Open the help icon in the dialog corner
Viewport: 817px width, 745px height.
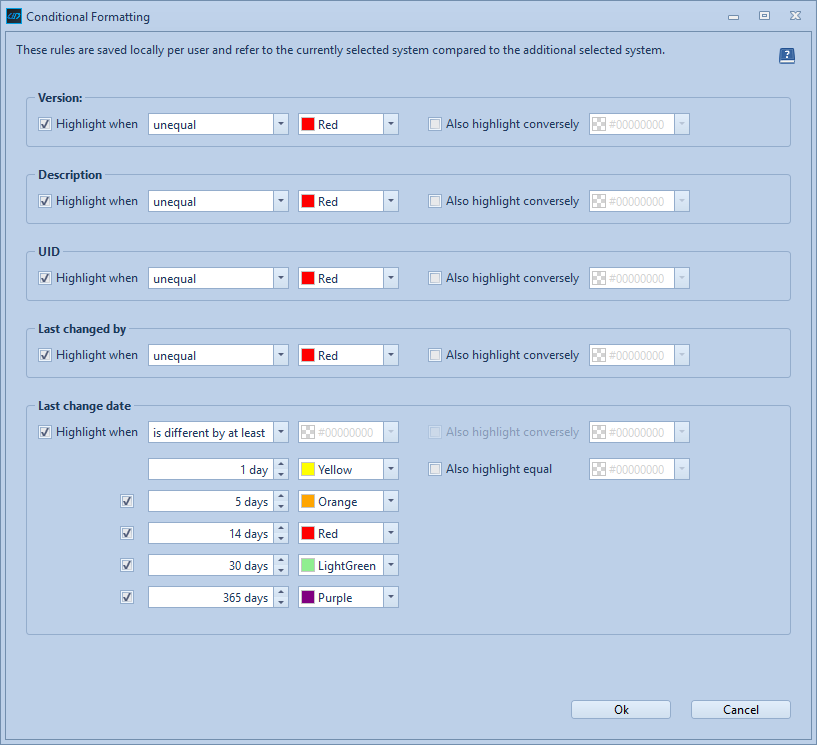[787, 55]
